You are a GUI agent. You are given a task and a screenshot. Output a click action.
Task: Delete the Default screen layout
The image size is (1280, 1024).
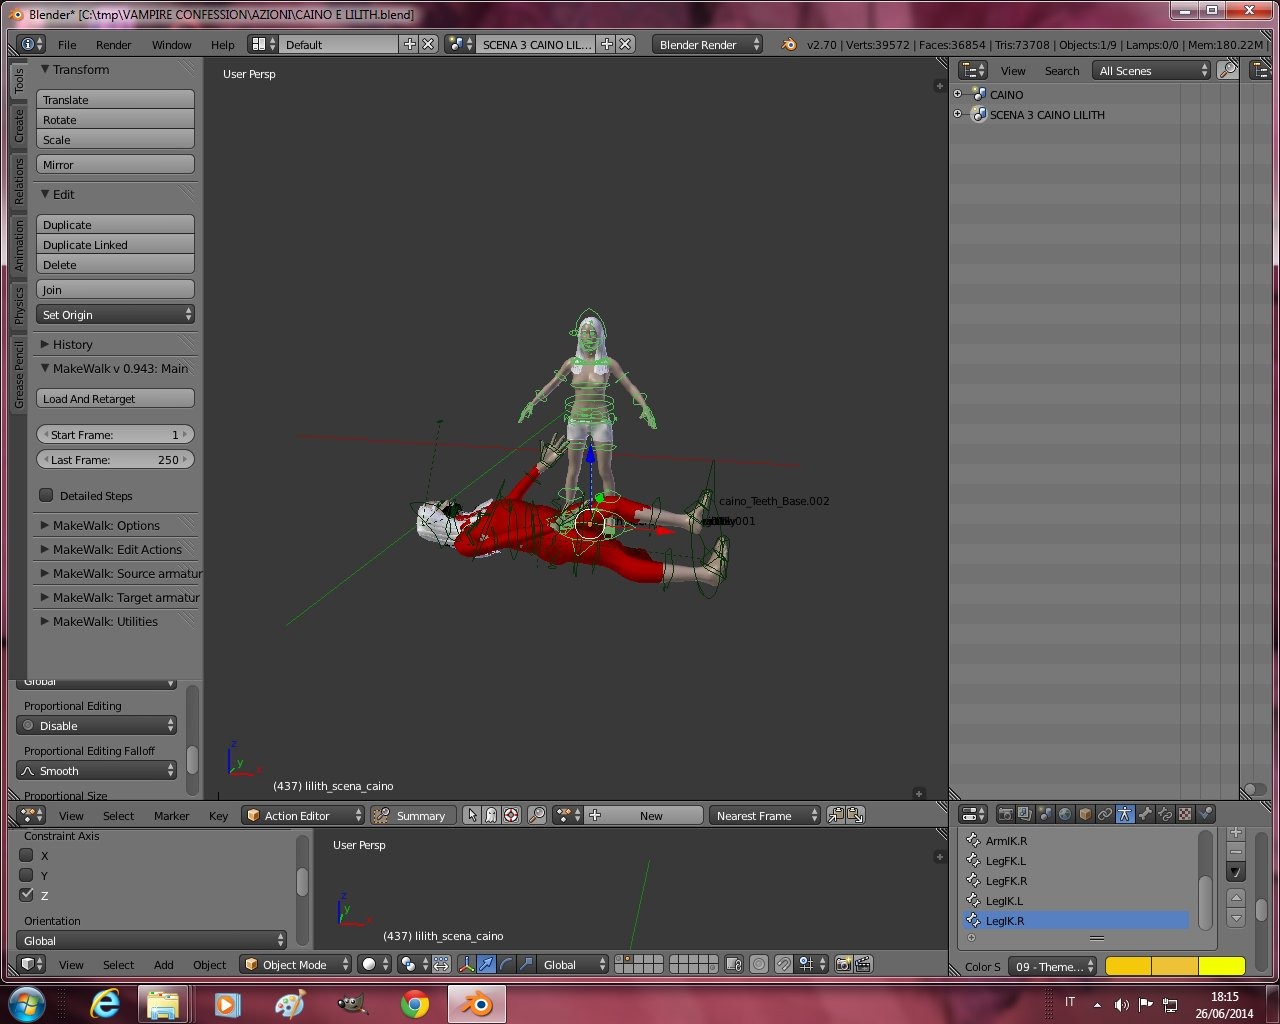click(428, 44)
